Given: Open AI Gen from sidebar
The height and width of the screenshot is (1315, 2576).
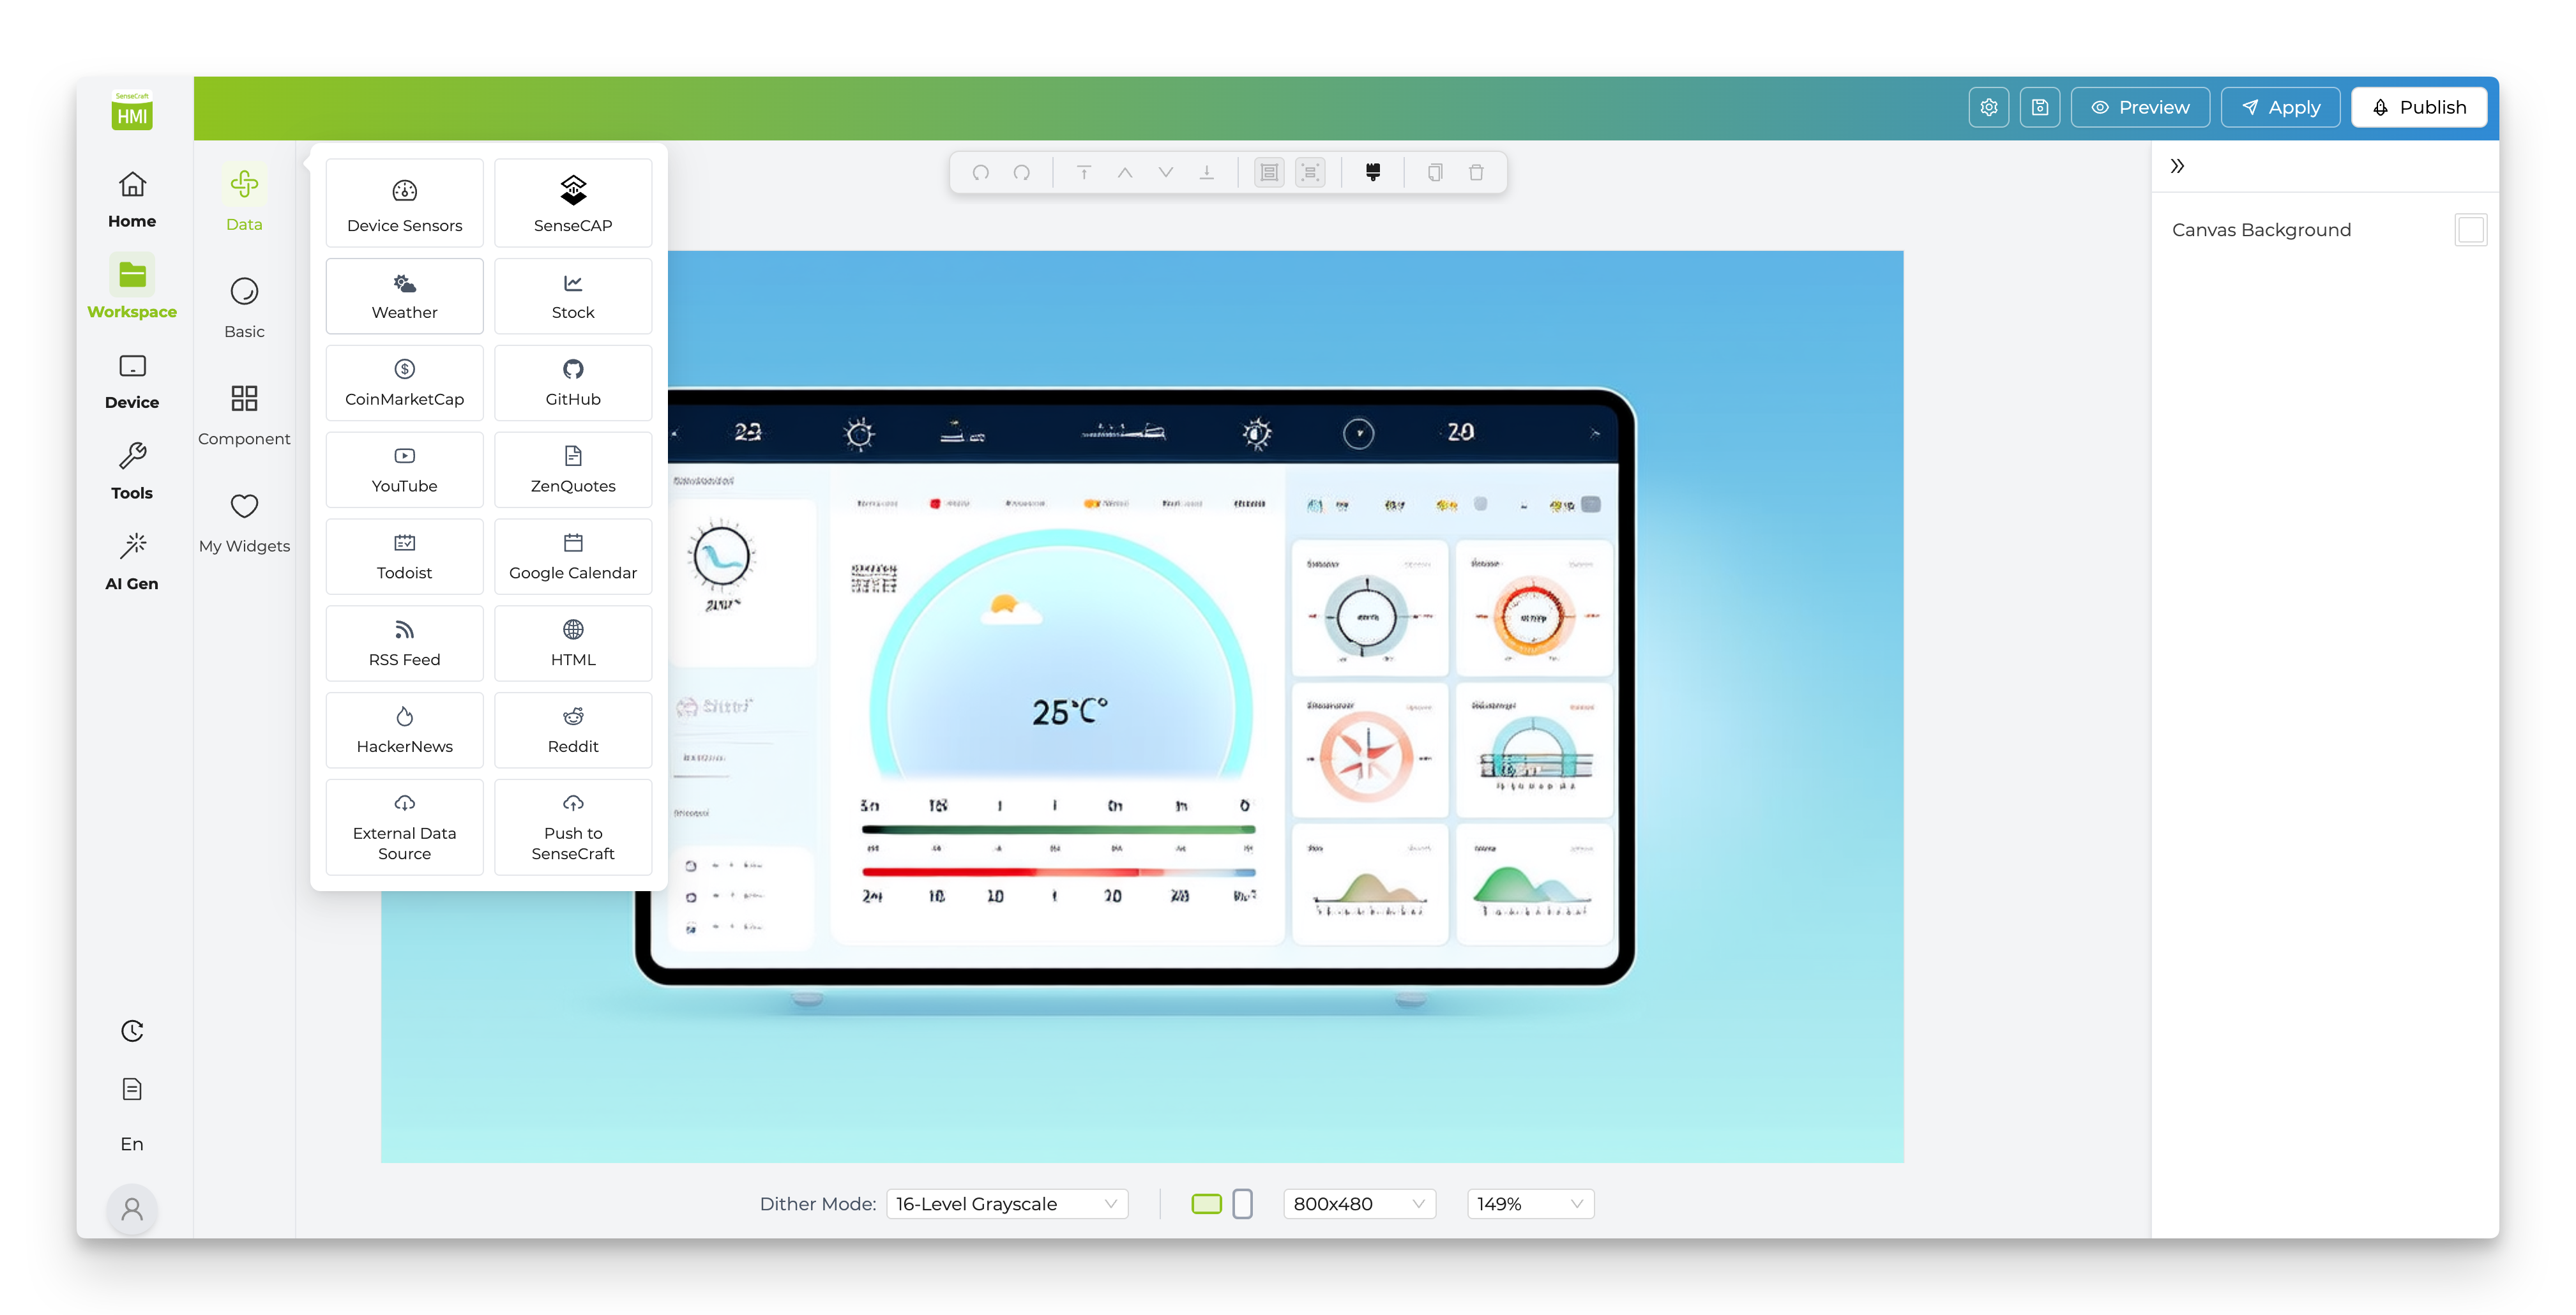Looking at the screenshot, I should [x=132, y=561].
